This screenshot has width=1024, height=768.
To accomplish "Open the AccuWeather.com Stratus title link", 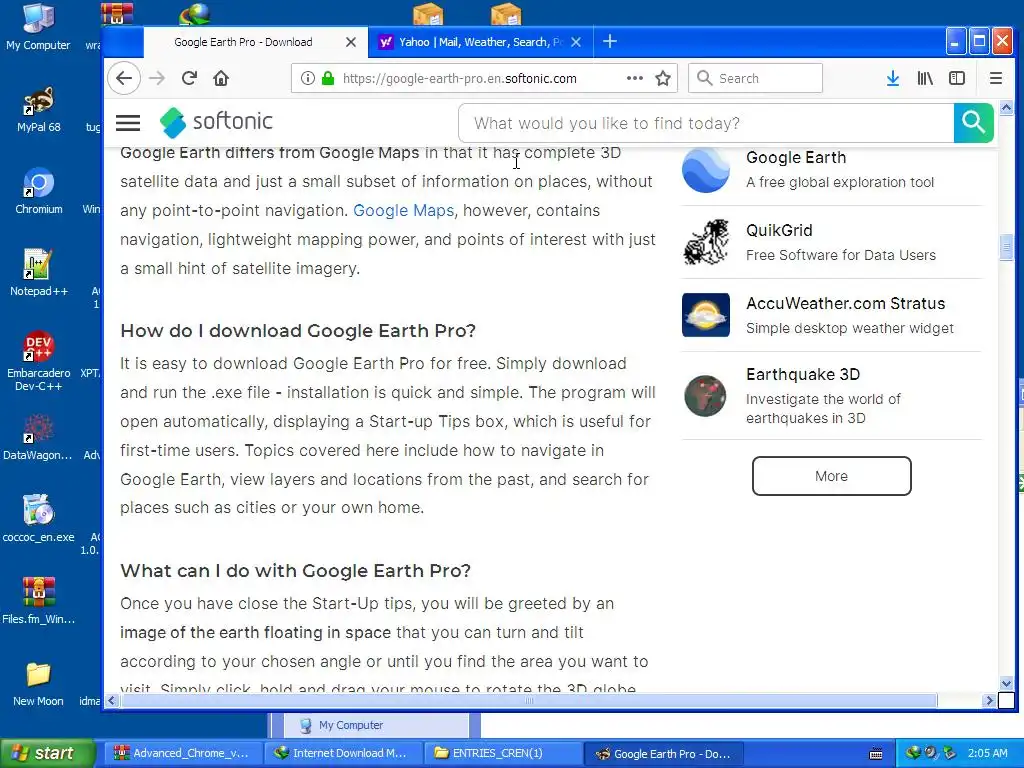I will [846, 304].
